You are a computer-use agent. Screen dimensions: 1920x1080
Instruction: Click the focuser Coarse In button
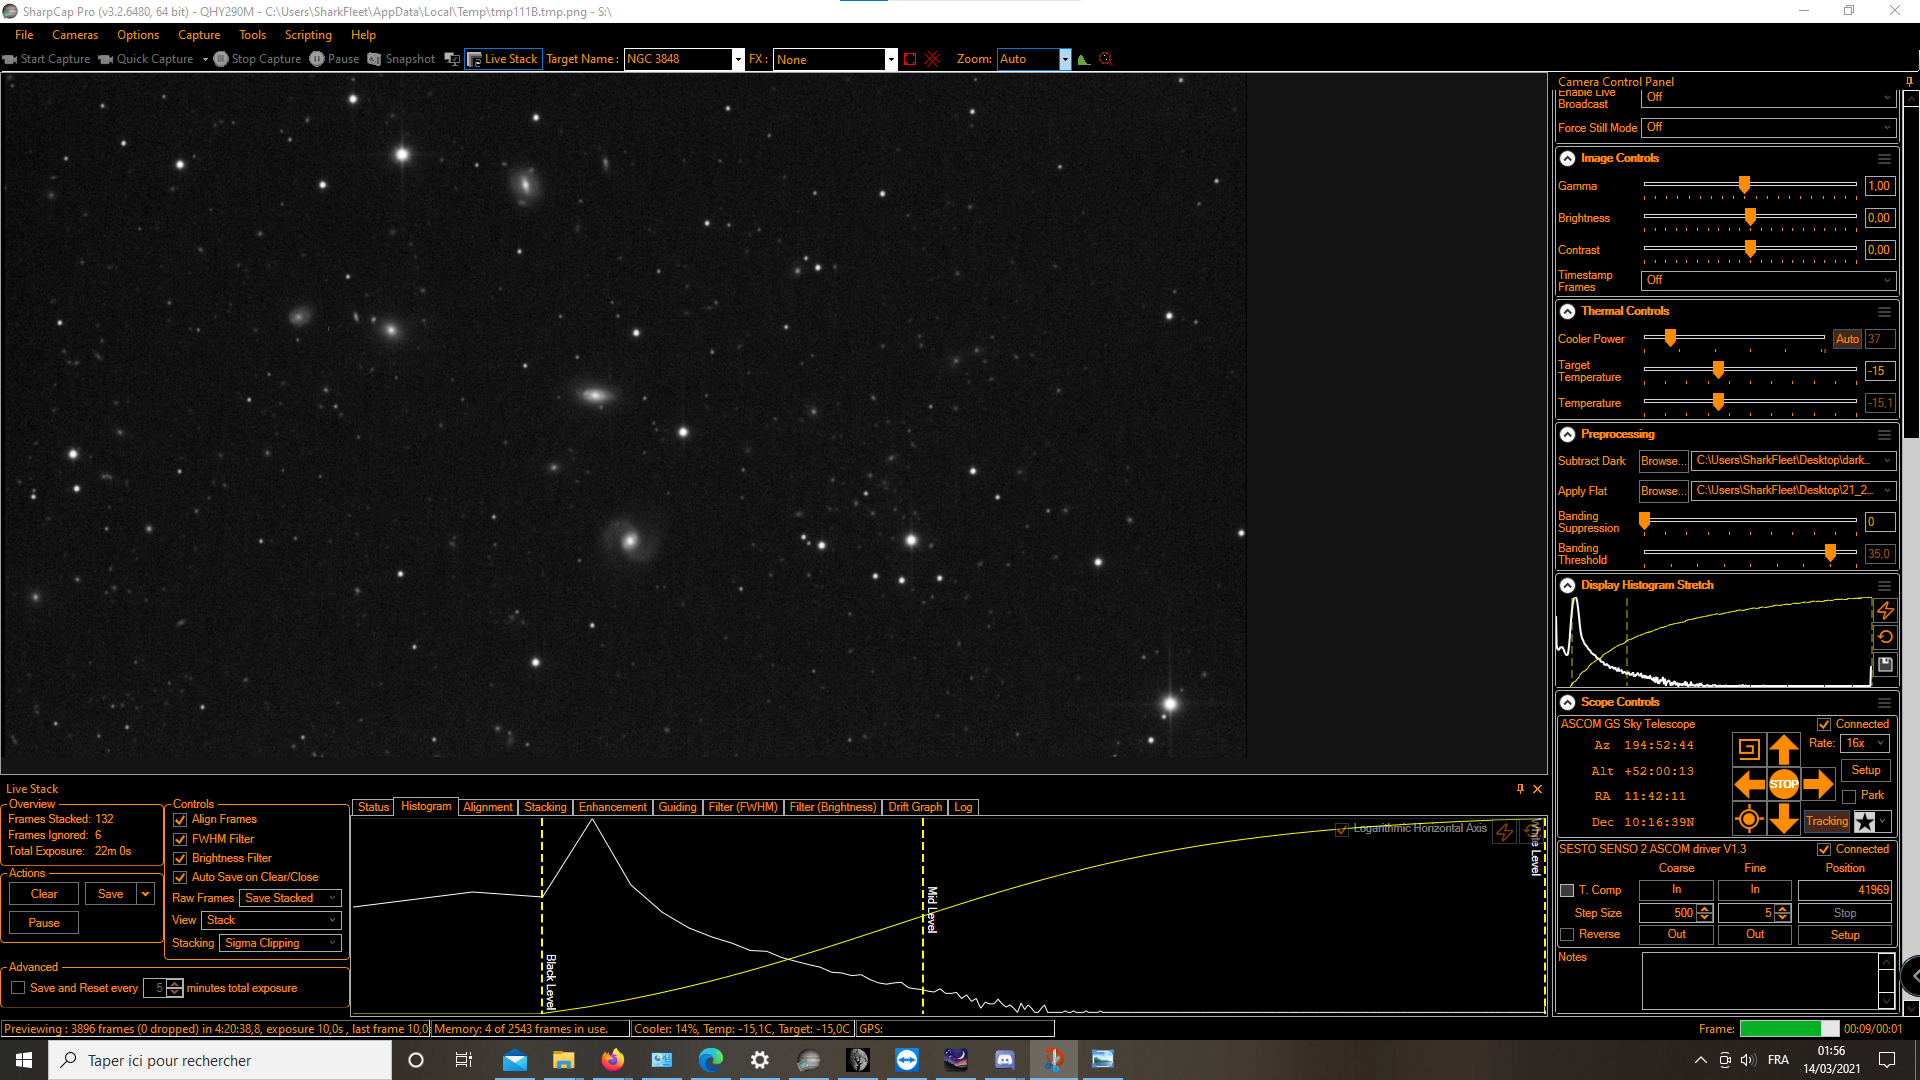(1676, 889)
